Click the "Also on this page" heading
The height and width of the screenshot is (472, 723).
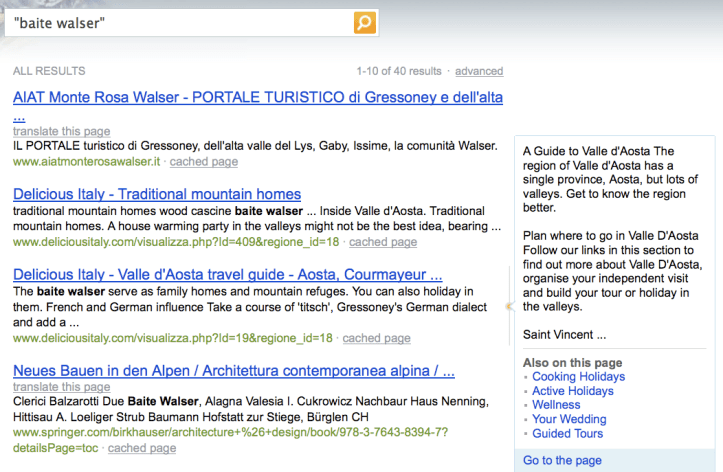[x=572, y=363]
